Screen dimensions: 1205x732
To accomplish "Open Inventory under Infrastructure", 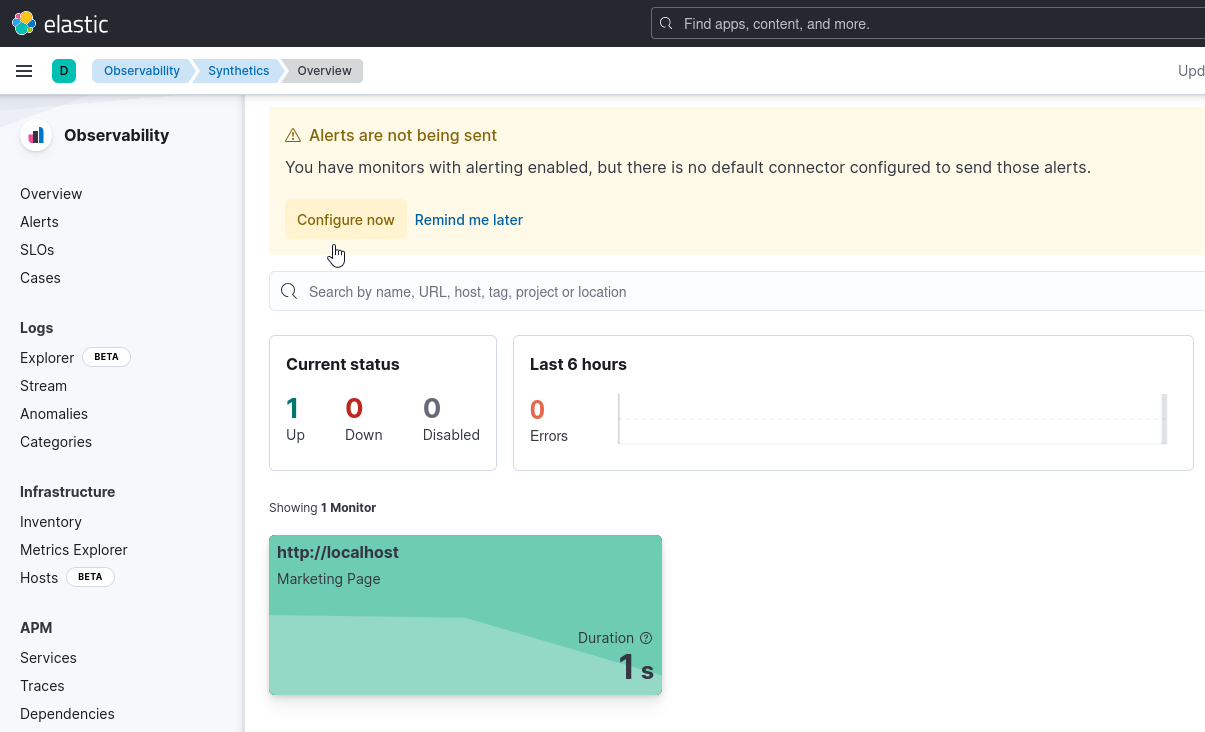I will [51, 522].
